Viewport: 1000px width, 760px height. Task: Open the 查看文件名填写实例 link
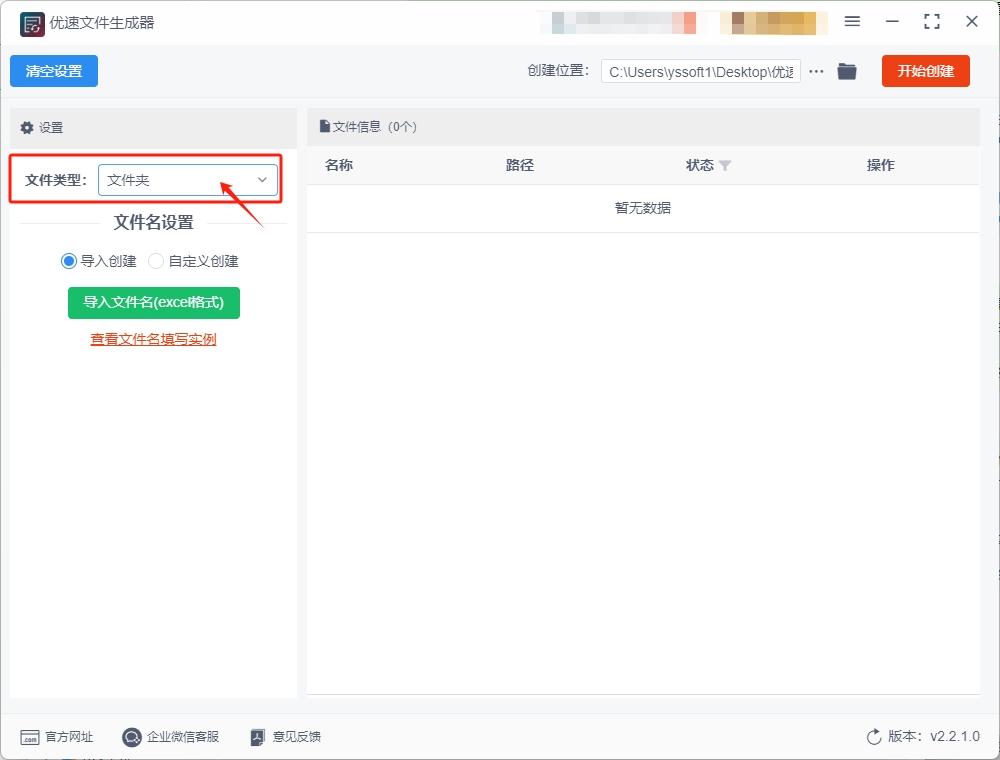[x=153, y=339]
